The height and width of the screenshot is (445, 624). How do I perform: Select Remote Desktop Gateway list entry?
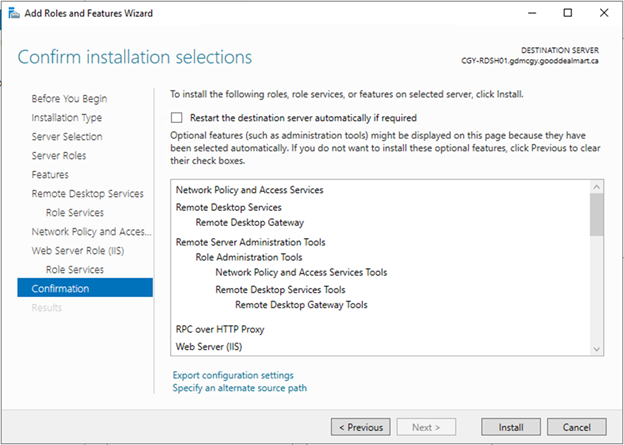[250, 222]
